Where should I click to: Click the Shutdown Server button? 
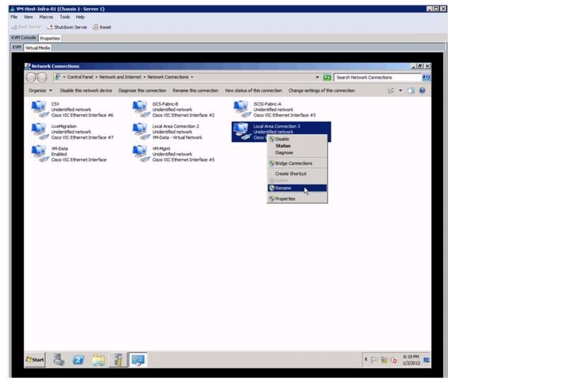(67, 27)
